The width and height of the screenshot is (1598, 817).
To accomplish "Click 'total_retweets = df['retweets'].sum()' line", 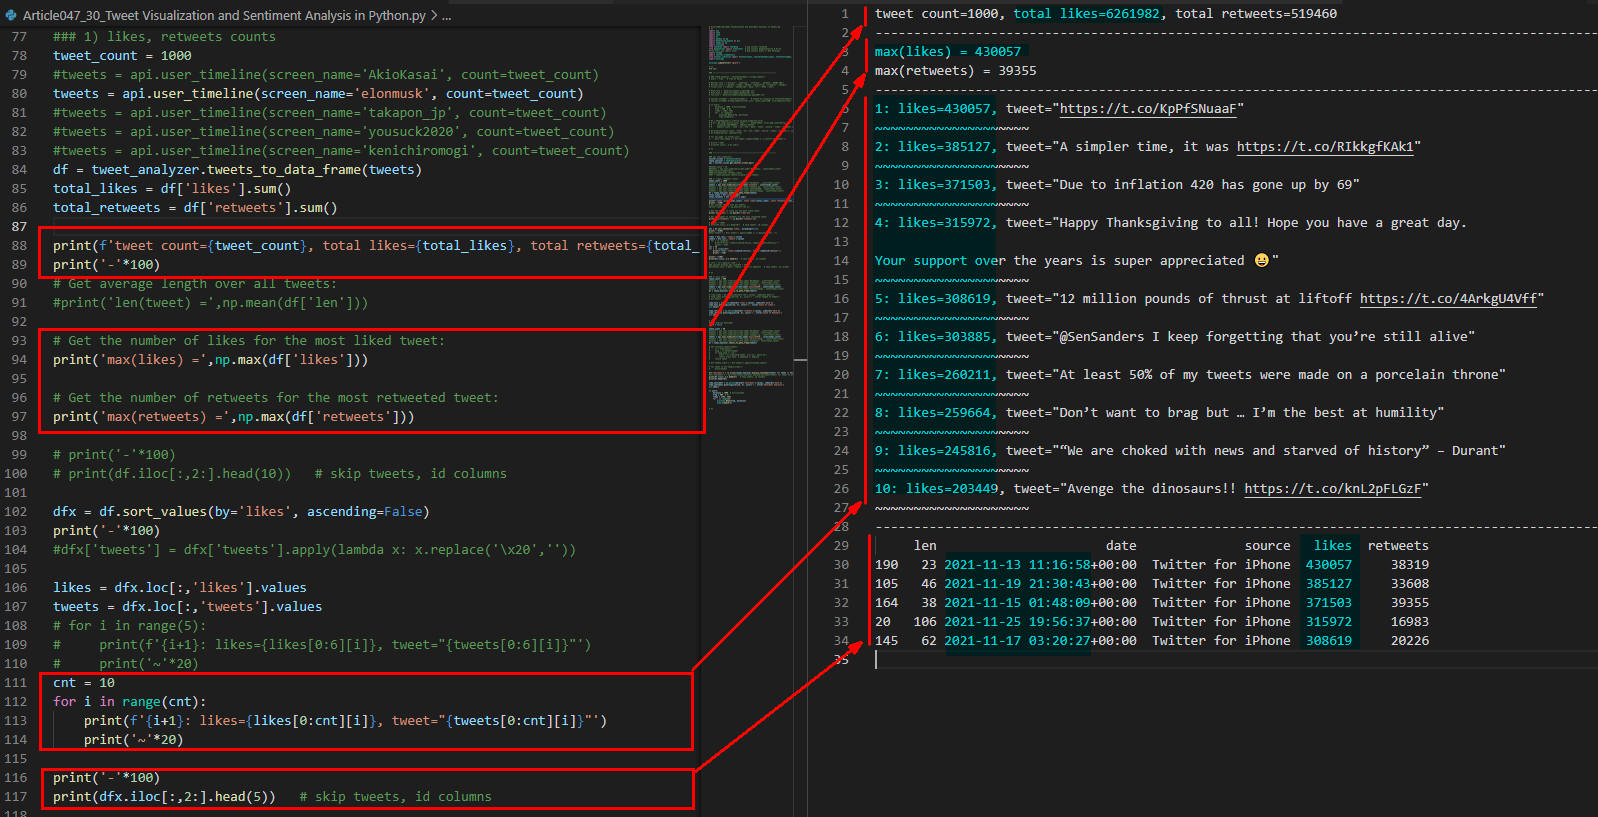I will click(195, 207).
